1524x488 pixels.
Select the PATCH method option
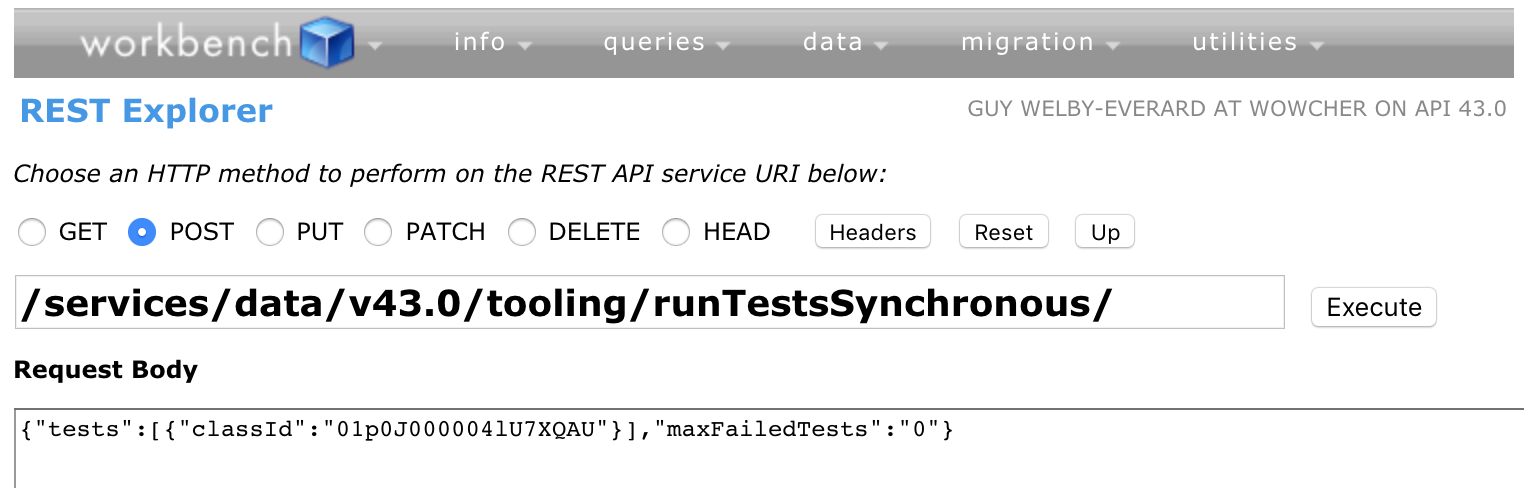[378, 233]
